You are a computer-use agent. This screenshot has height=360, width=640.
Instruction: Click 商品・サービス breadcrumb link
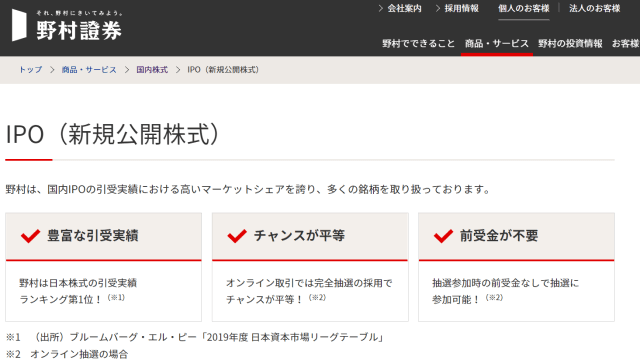[89, 70]
